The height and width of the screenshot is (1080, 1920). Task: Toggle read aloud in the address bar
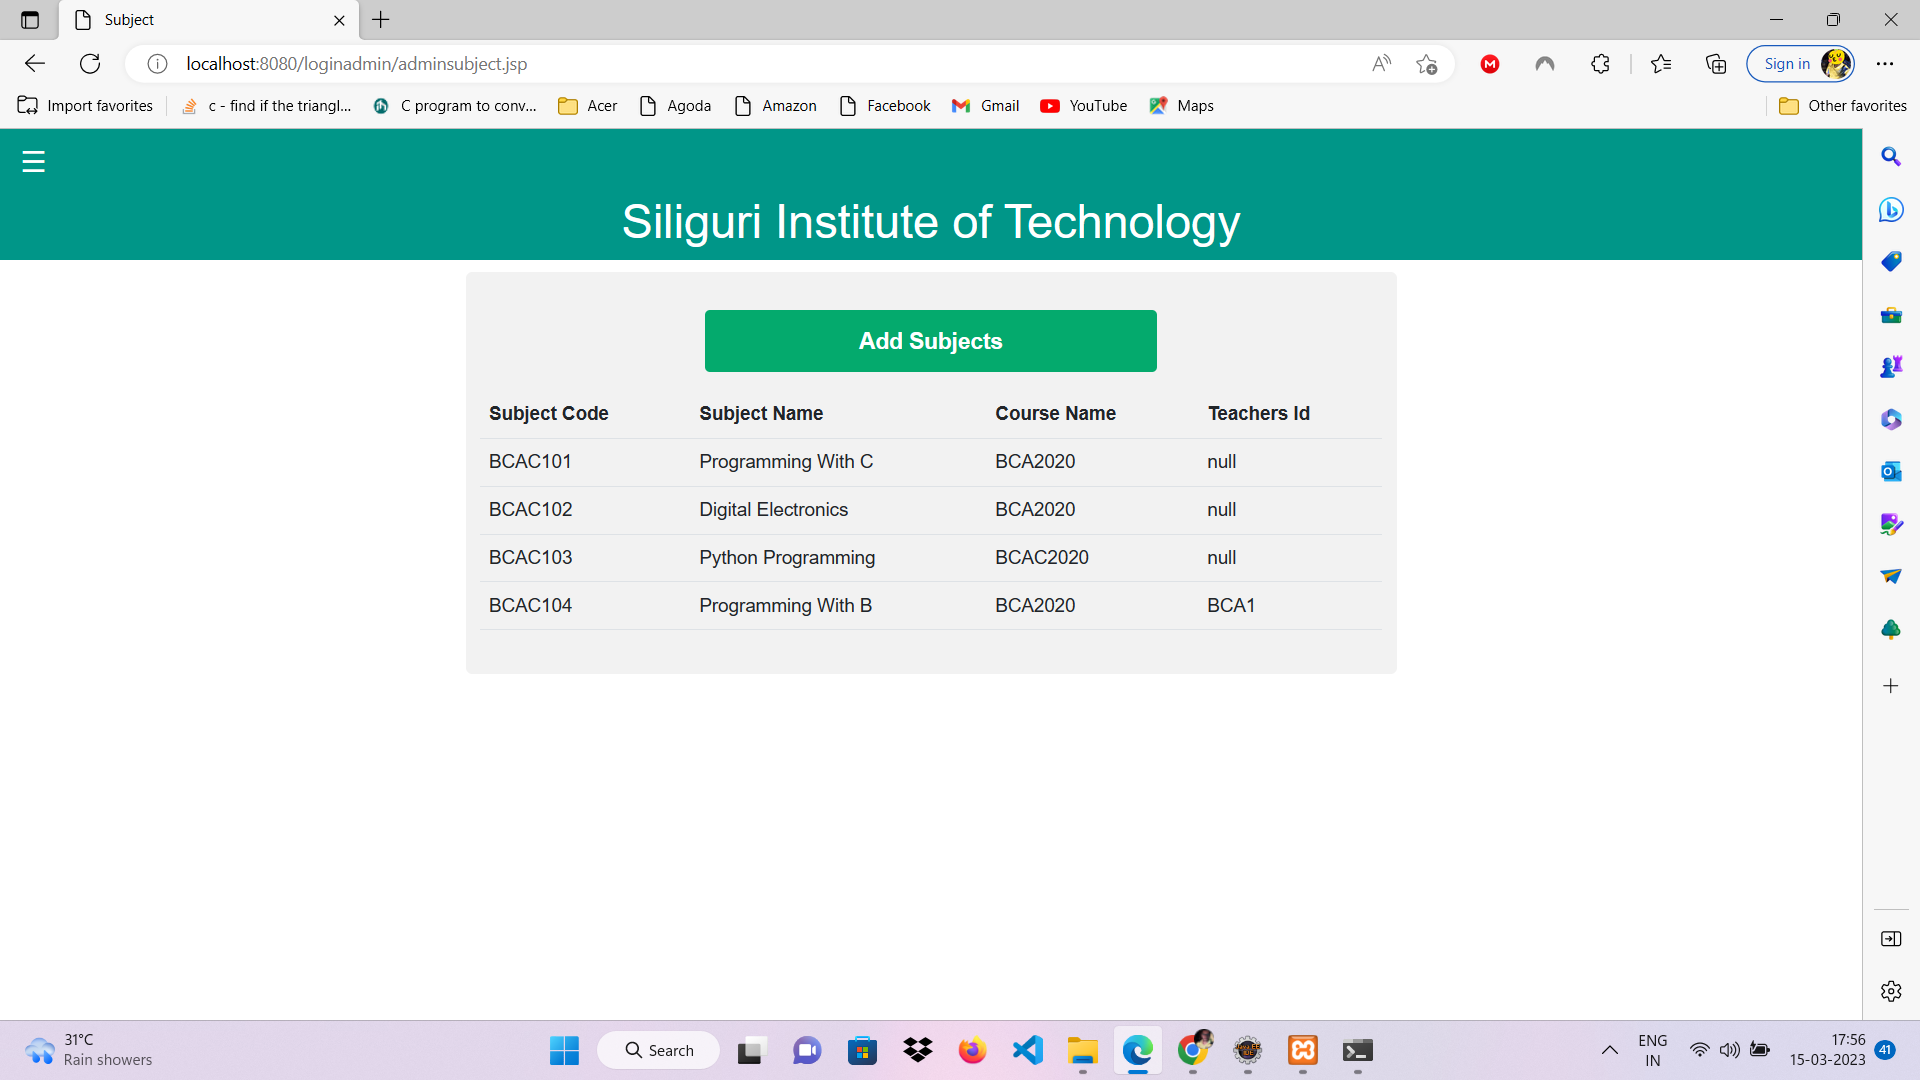coord(1381,63)
